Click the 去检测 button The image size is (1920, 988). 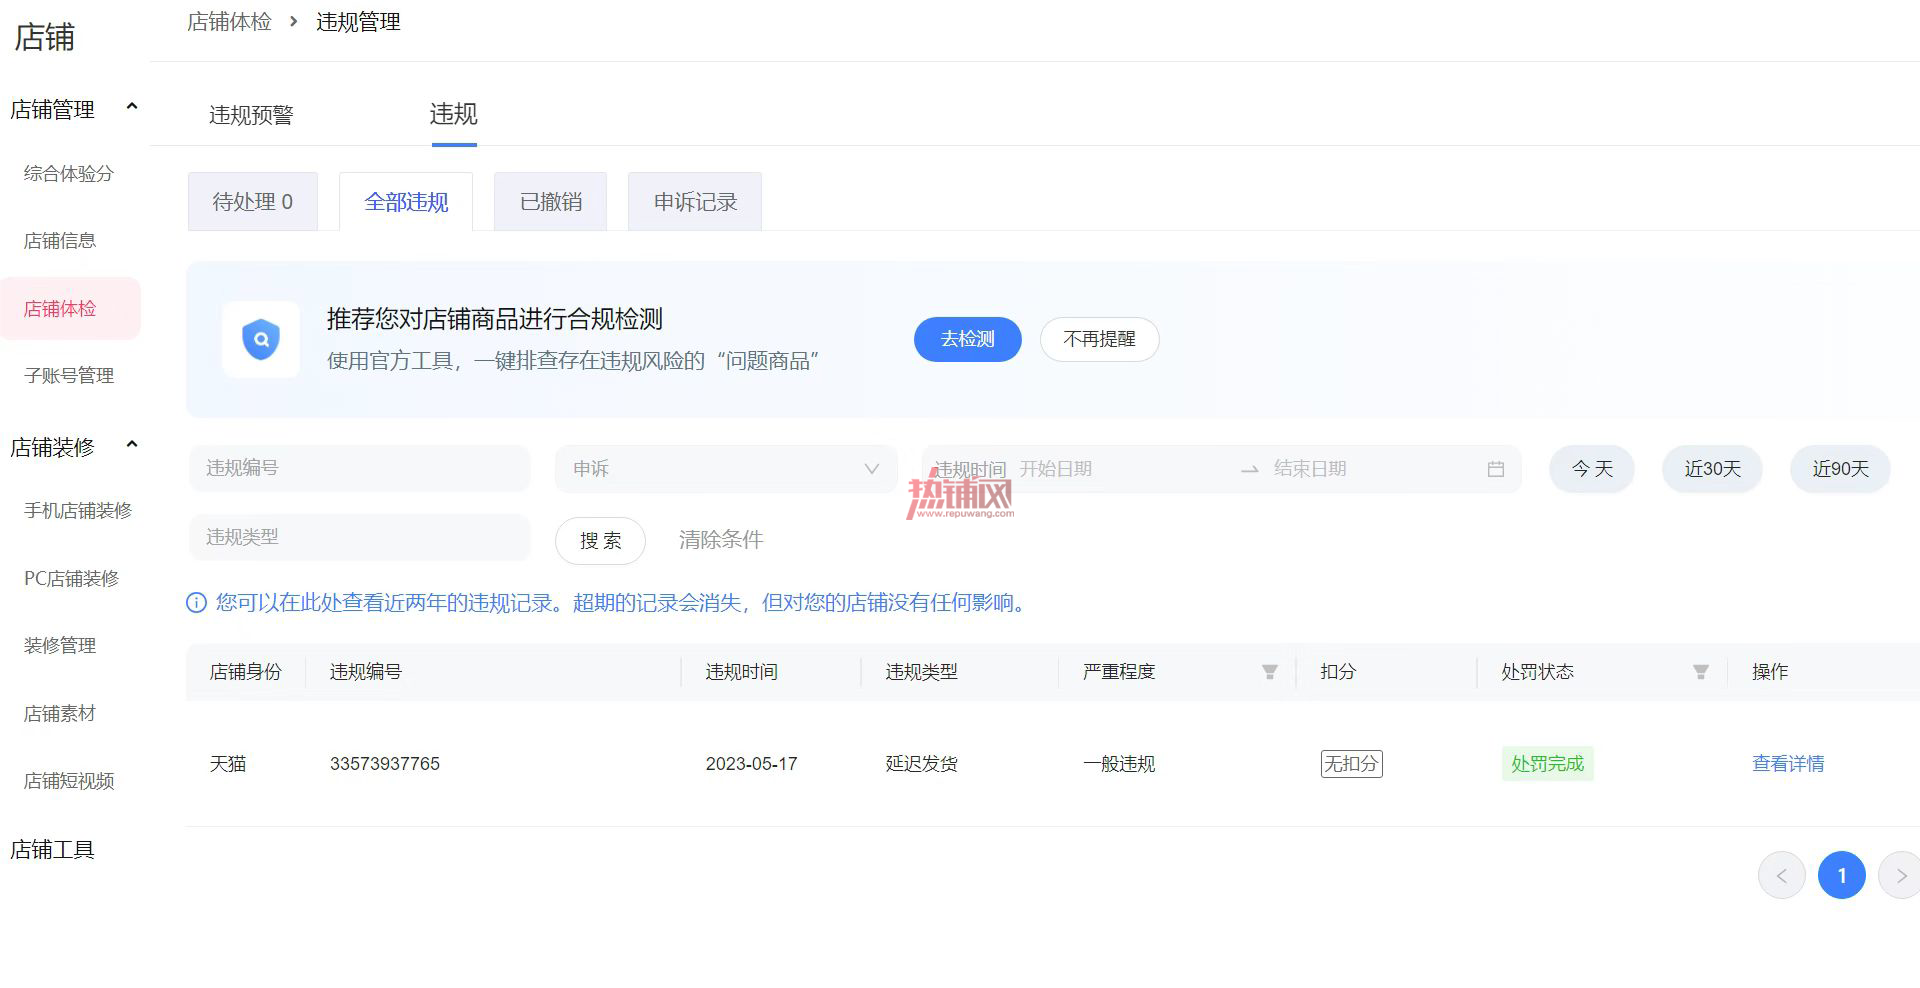[968, 340]
